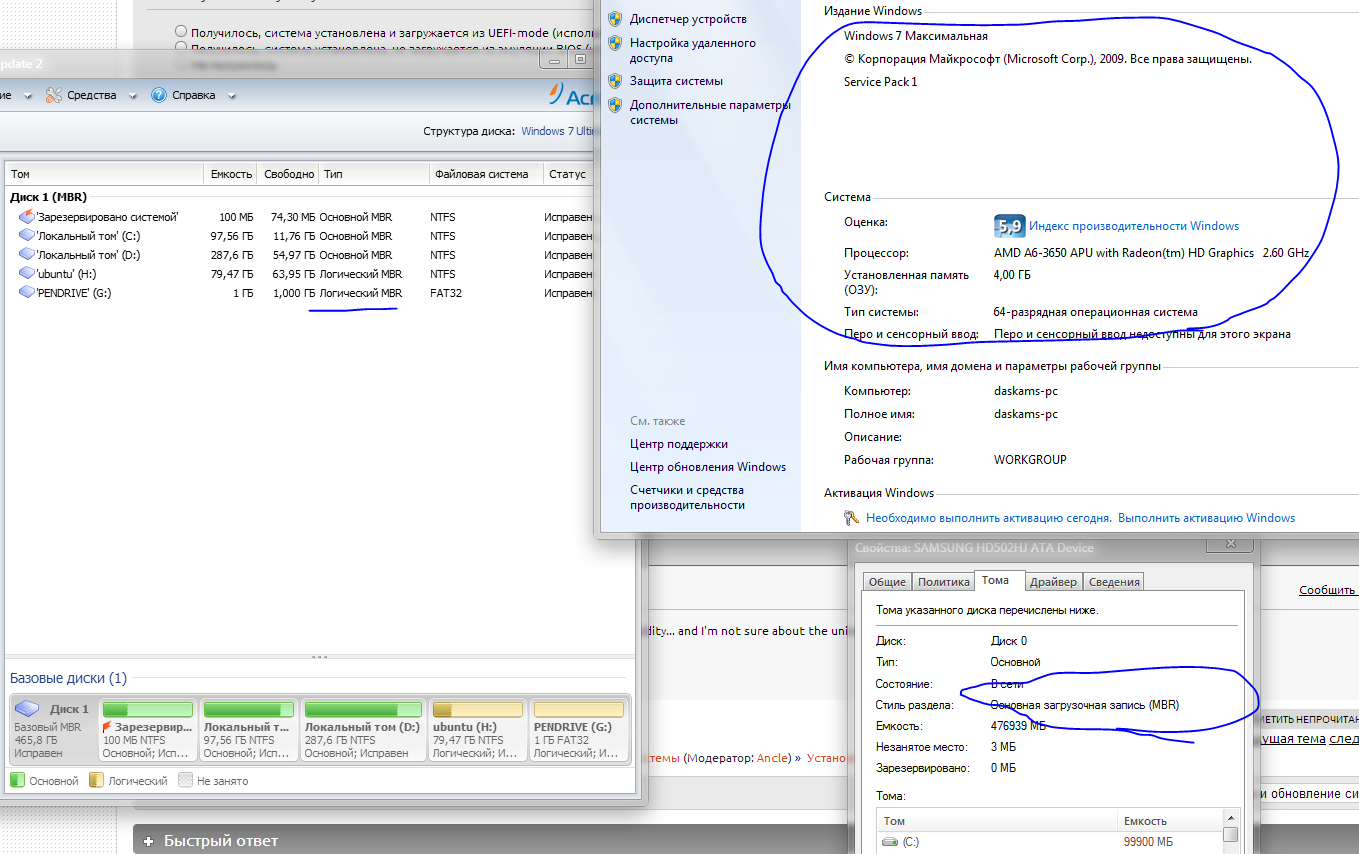This screenshot has height=854, width=1359.
Task: Click activation keys icon
Action: tap(851, 518)
